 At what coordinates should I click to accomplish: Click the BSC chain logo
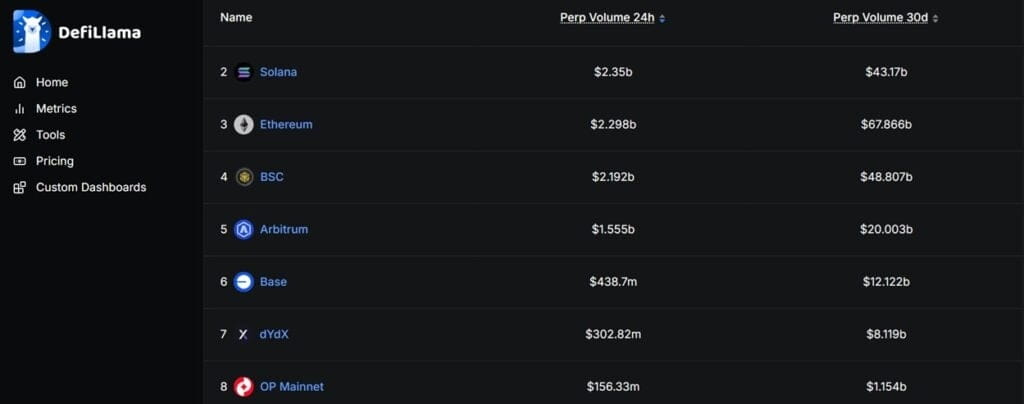(x=244, y=177)
